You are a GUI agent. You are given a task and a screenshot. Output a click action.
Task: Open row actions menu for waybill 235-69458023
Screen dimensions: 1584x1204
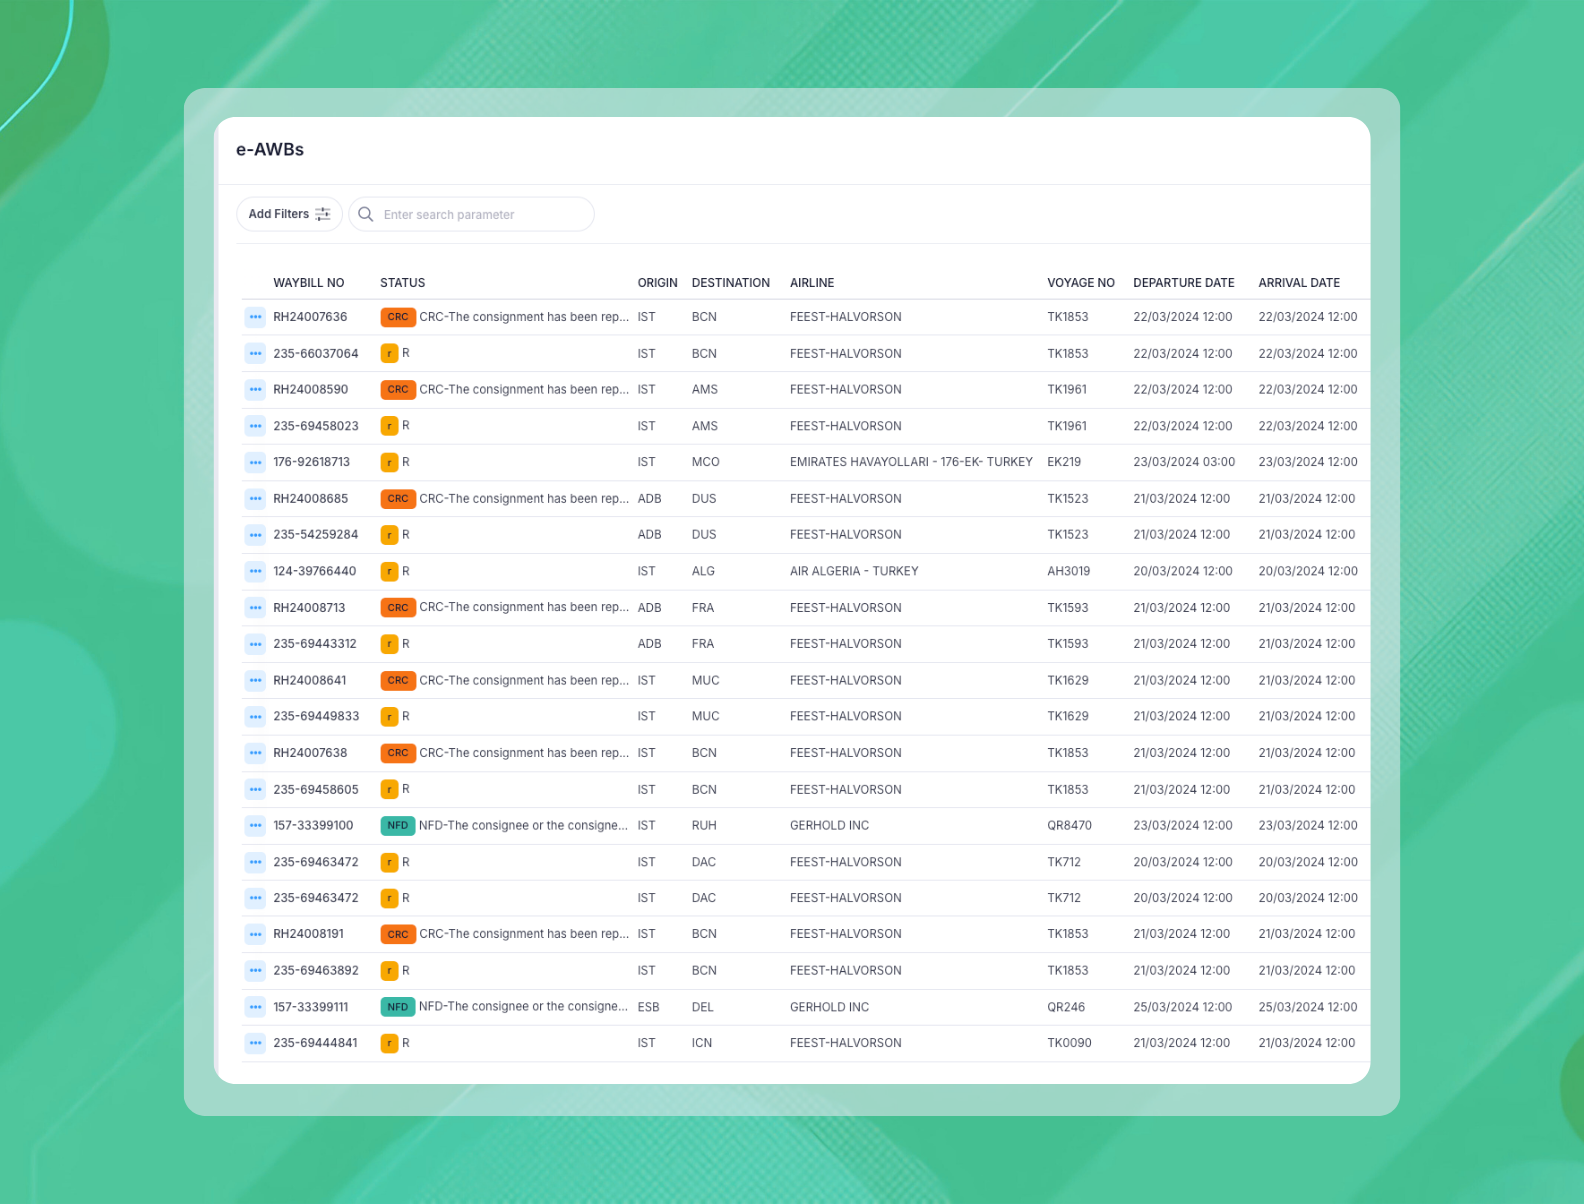point(255,426)
